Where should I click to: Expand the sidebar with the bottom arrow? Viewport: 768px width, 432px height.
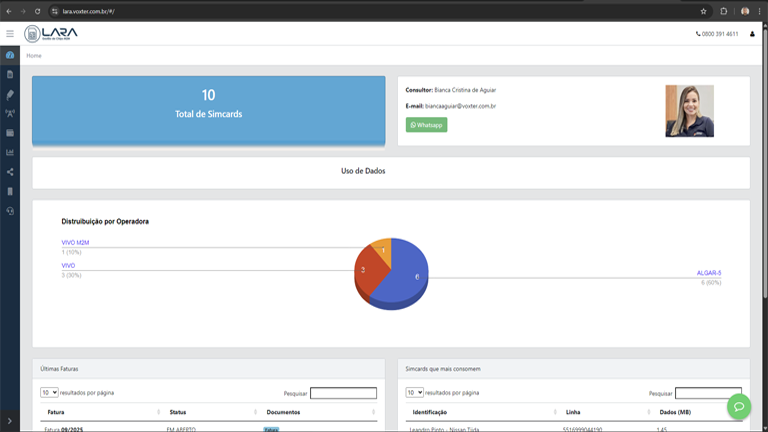[10, 423]
